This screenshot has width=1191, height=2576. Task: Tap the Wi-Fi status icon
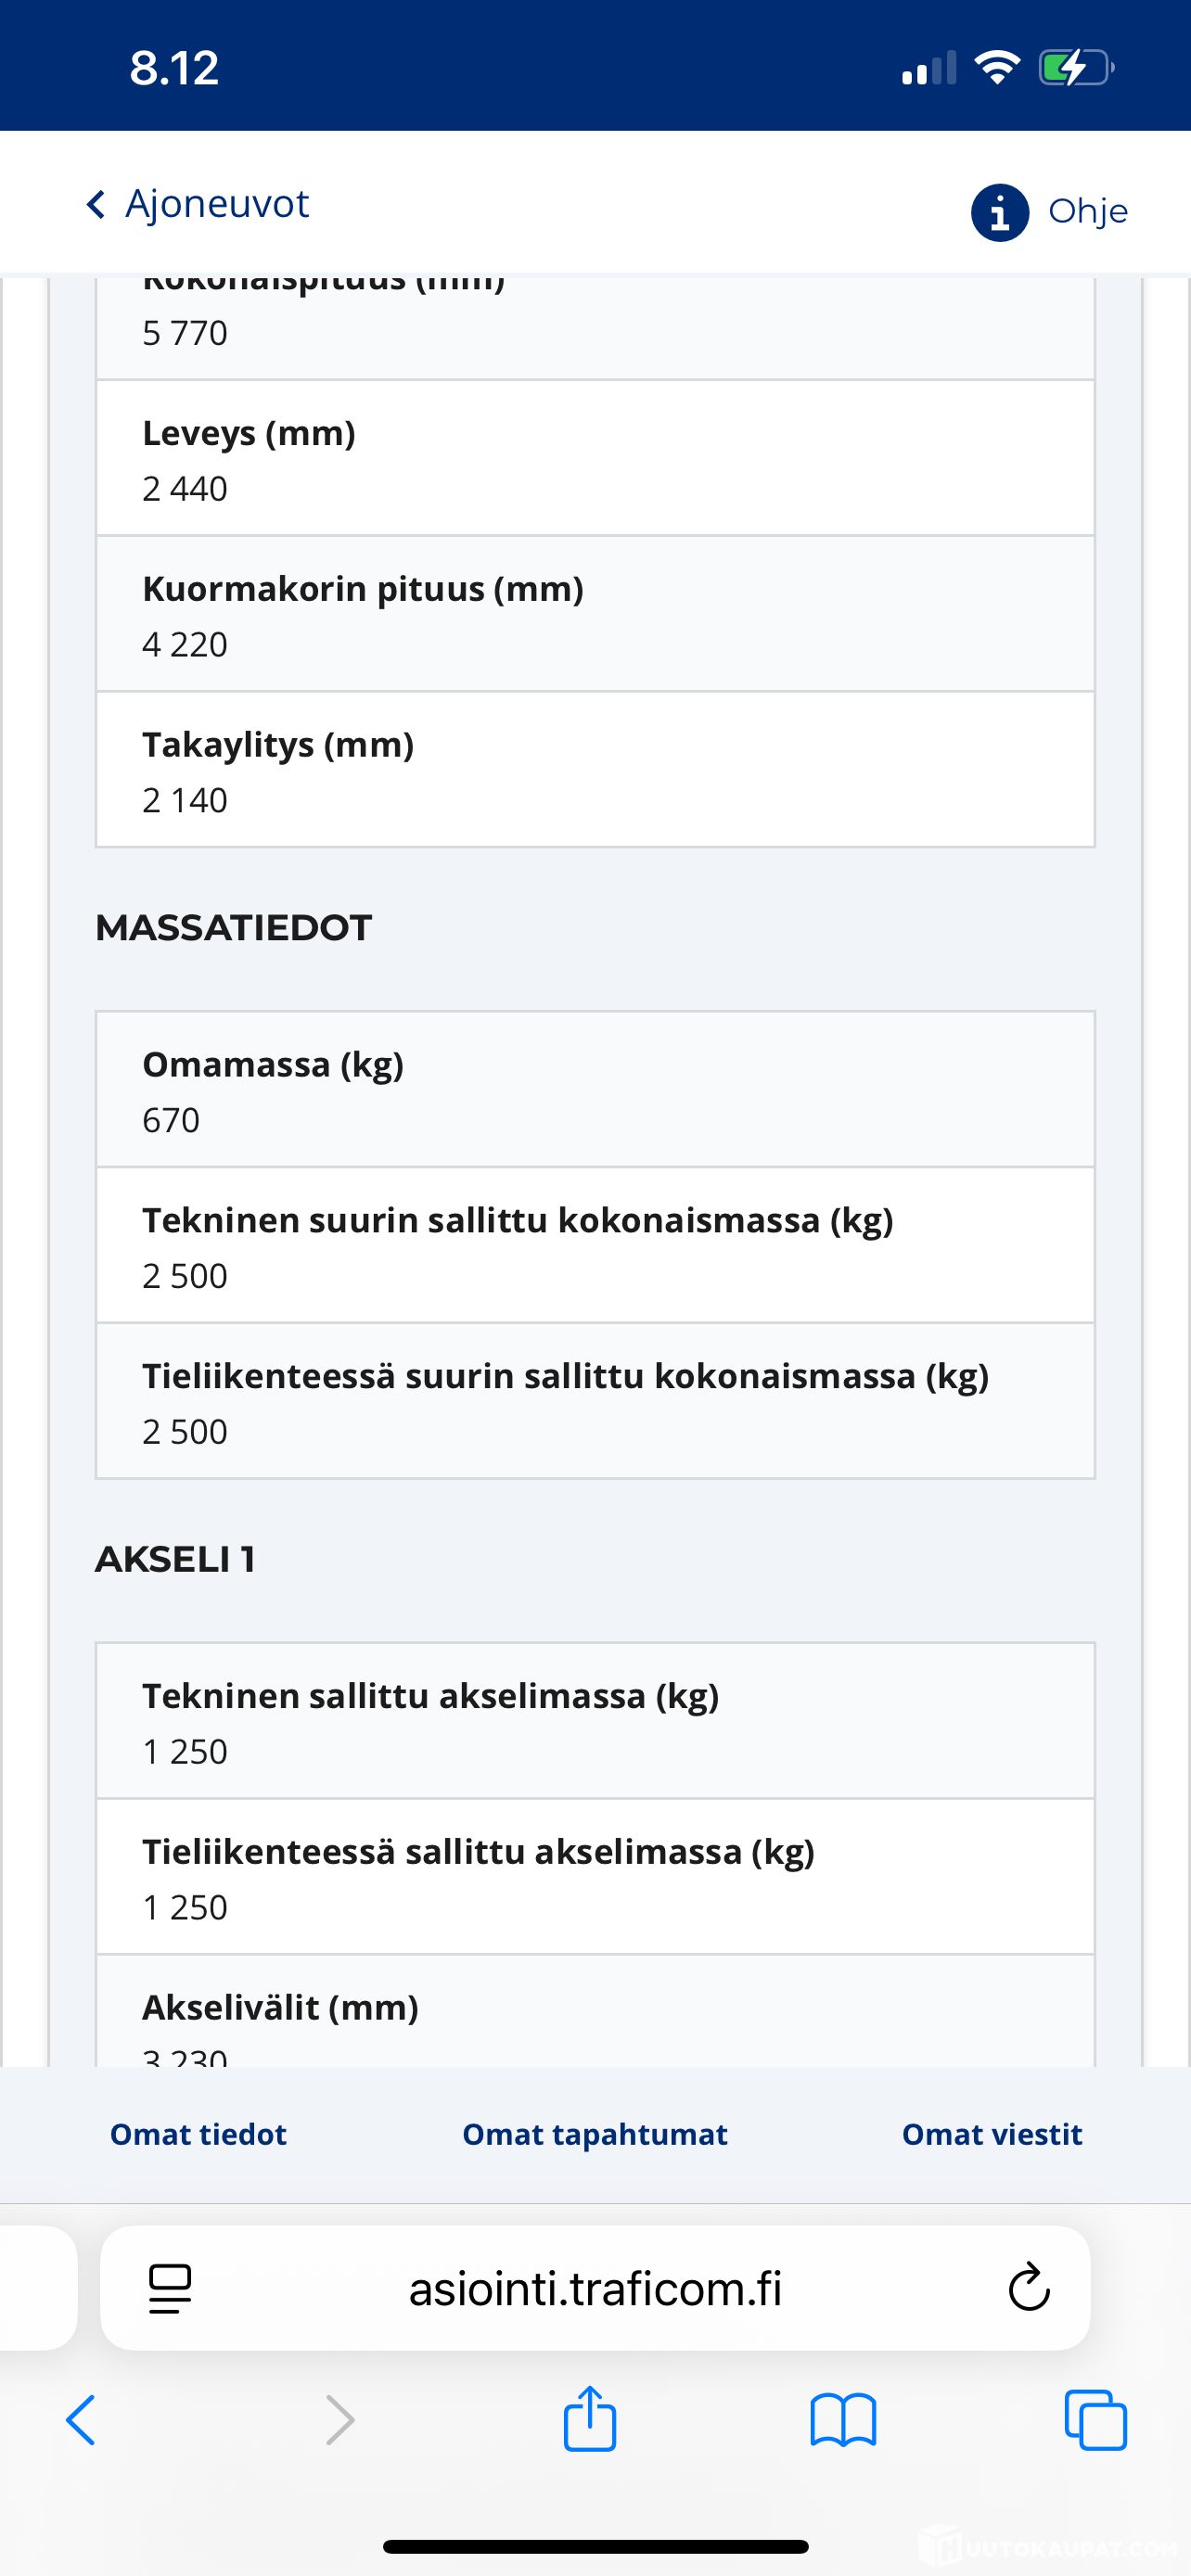pos(996,68)
